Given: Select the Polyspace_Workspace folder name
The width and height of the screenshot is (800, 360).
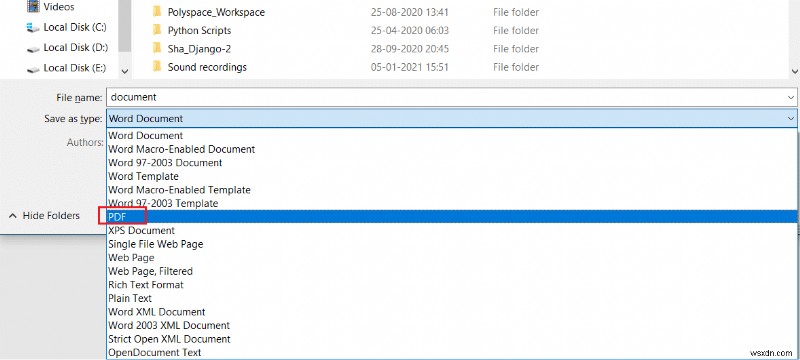Looking at the screenshot, I should (x=216, y=12).
